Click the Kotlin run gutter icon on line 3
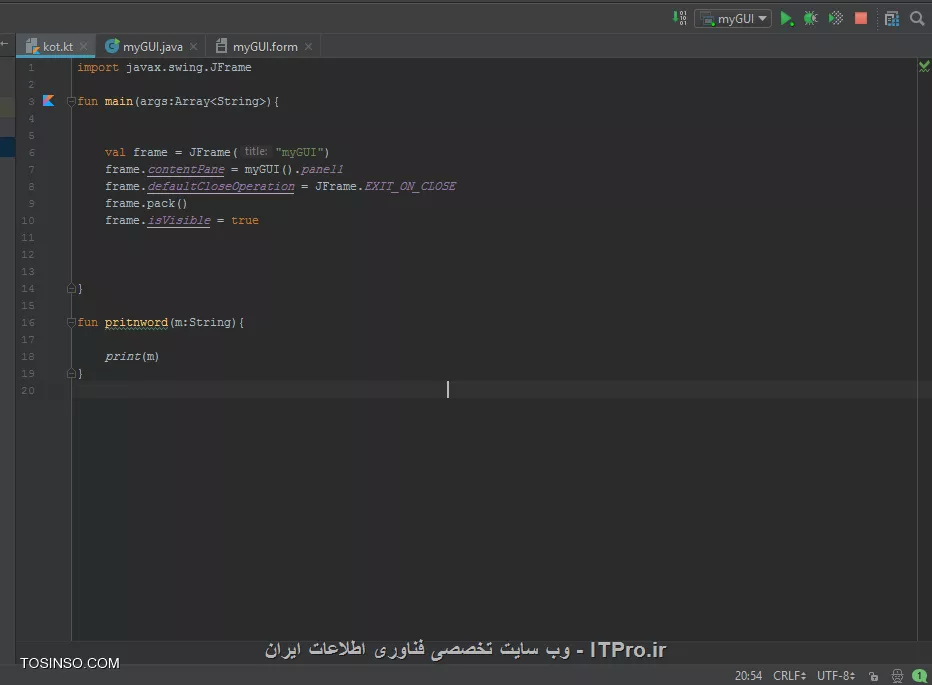This screenshot has width=932, height=685. [x=49, y=100]
